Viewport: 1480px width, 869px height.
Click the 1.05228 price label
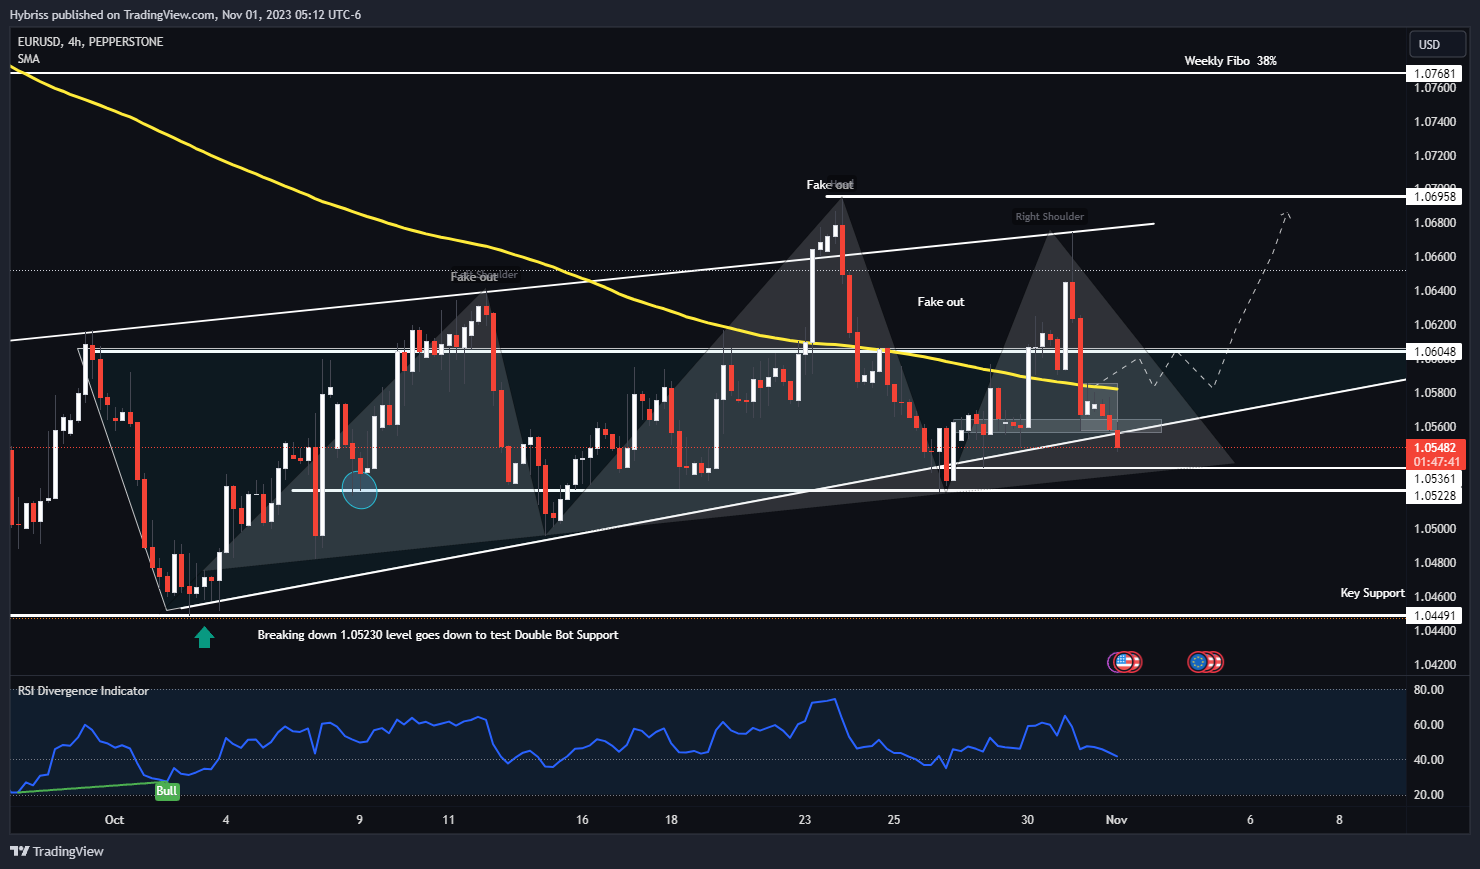(x=1435, y=496)
